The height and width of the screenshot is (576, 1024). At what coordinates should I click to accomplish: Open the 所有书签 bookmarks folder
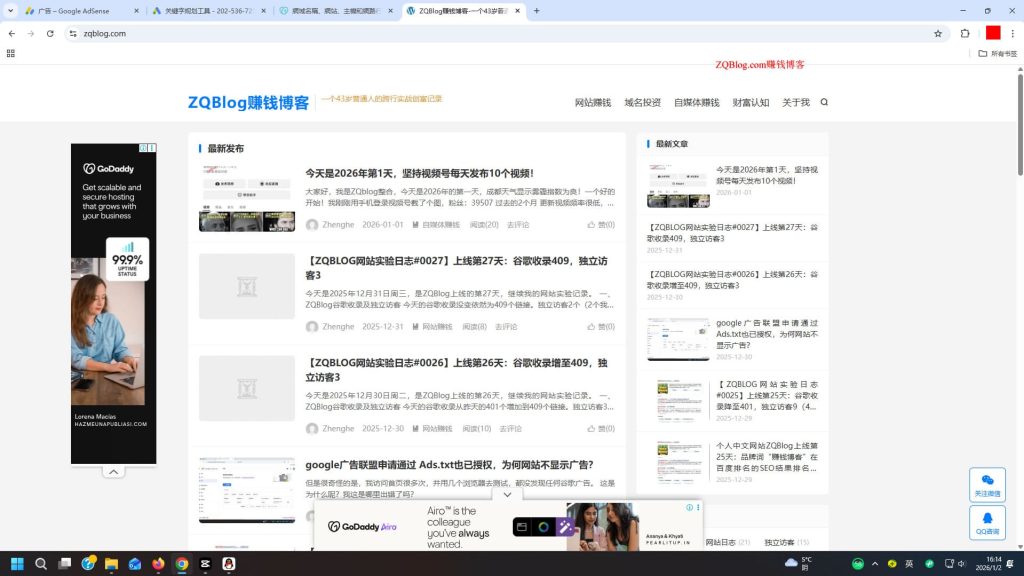(998, 54)
